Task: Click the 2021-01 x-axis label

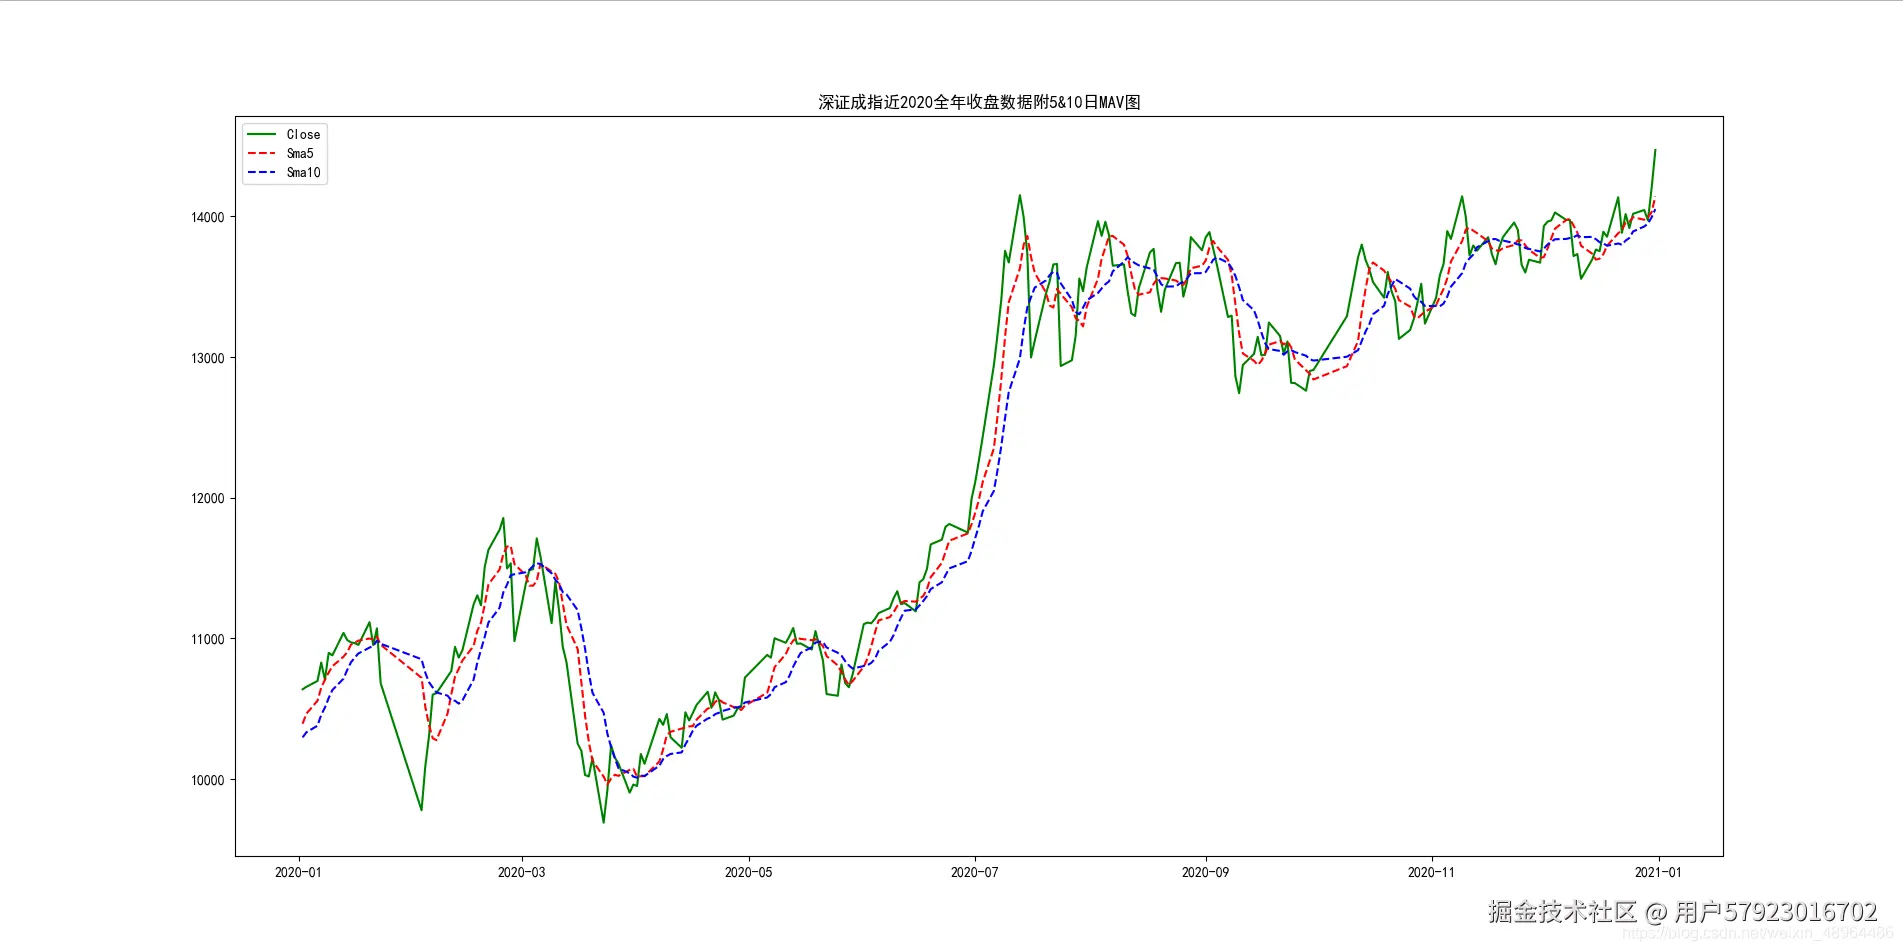Action: tap(1658, 872)
